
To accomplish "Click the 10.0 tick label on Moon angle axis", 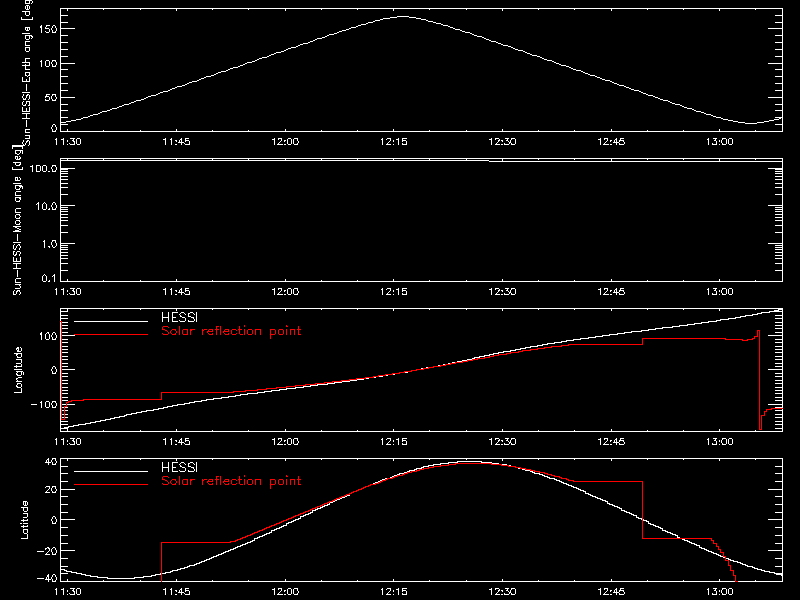I will pyautogui.click(x=46, y=206).
